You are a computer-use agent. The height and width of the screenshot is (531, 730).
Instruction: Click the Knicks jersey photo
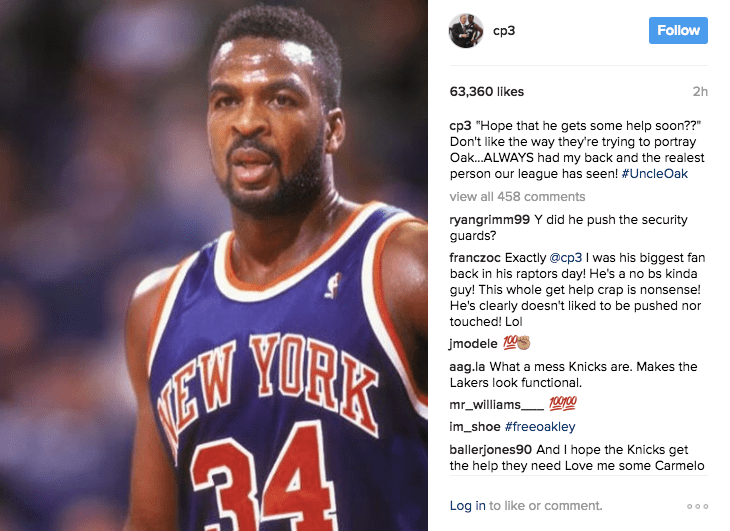tap(214, 265)
